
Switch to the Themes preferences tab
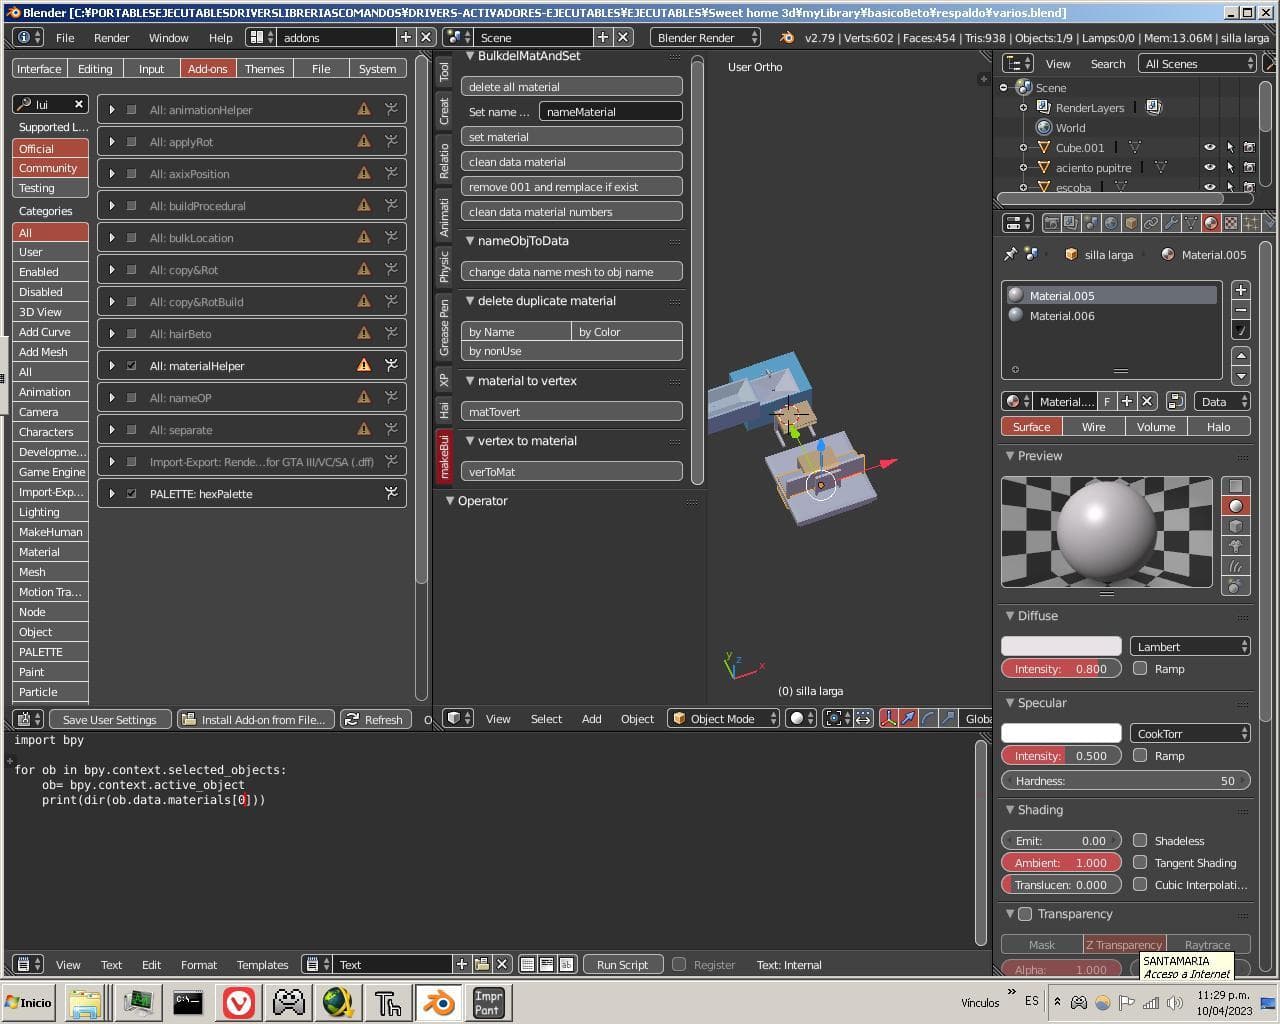coord(264,68)
